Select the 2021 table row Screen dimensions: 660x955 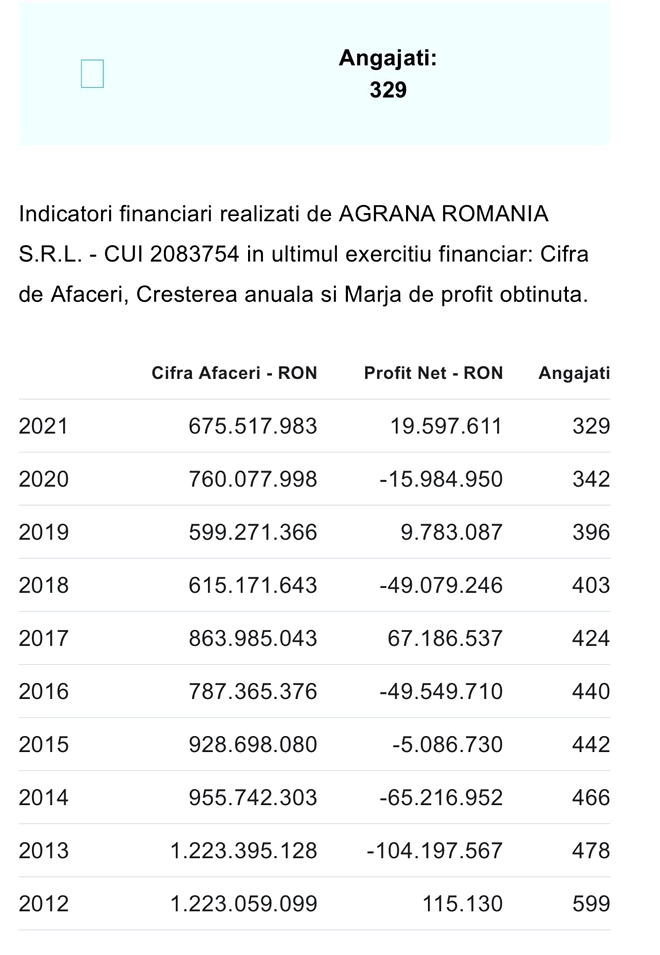pos(314,426)
